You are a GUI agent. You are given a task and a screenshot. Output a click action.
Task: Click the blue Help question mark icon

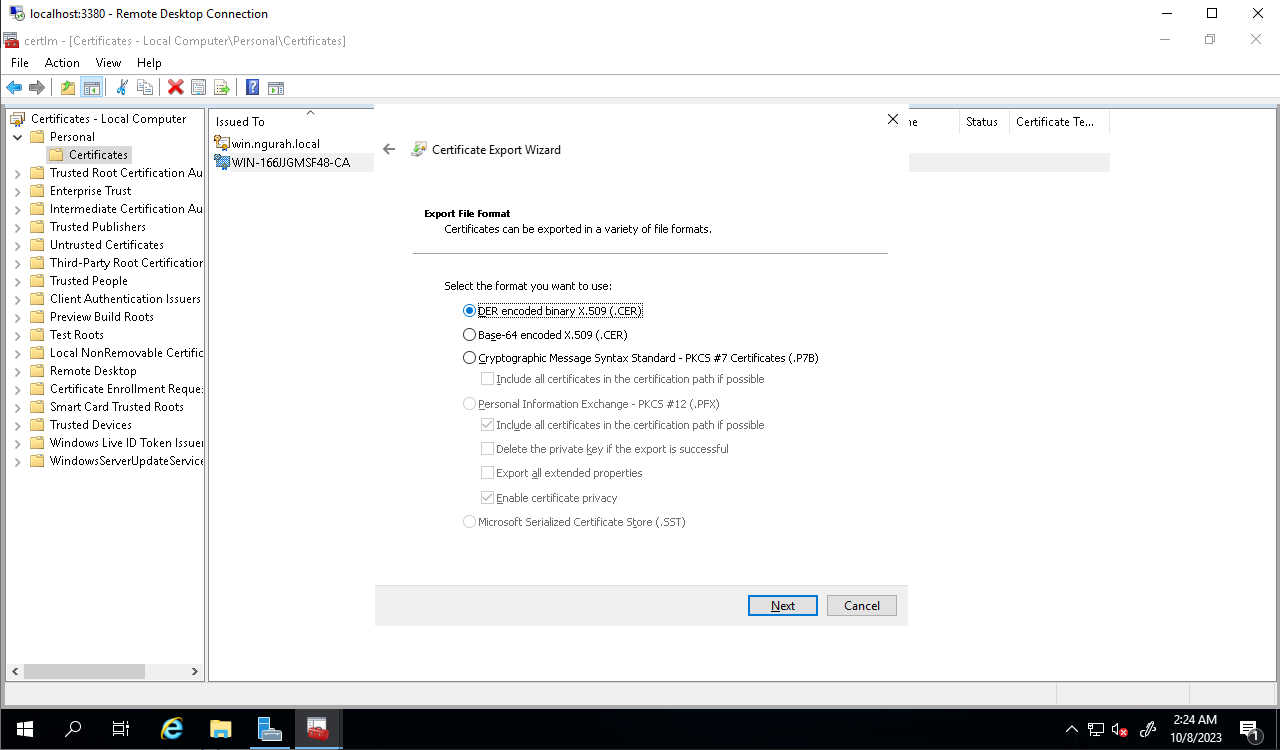[253, 87]
